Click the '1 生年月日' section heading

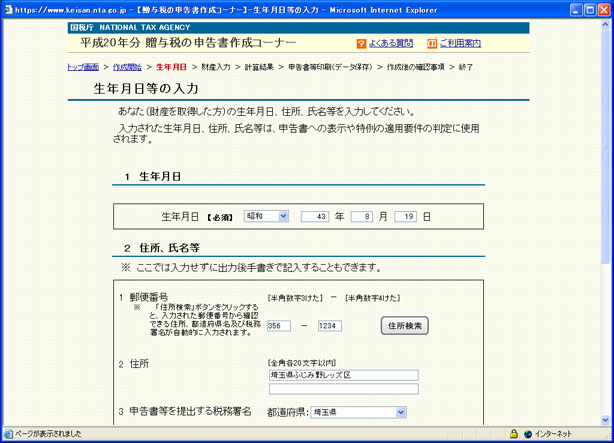153,177
